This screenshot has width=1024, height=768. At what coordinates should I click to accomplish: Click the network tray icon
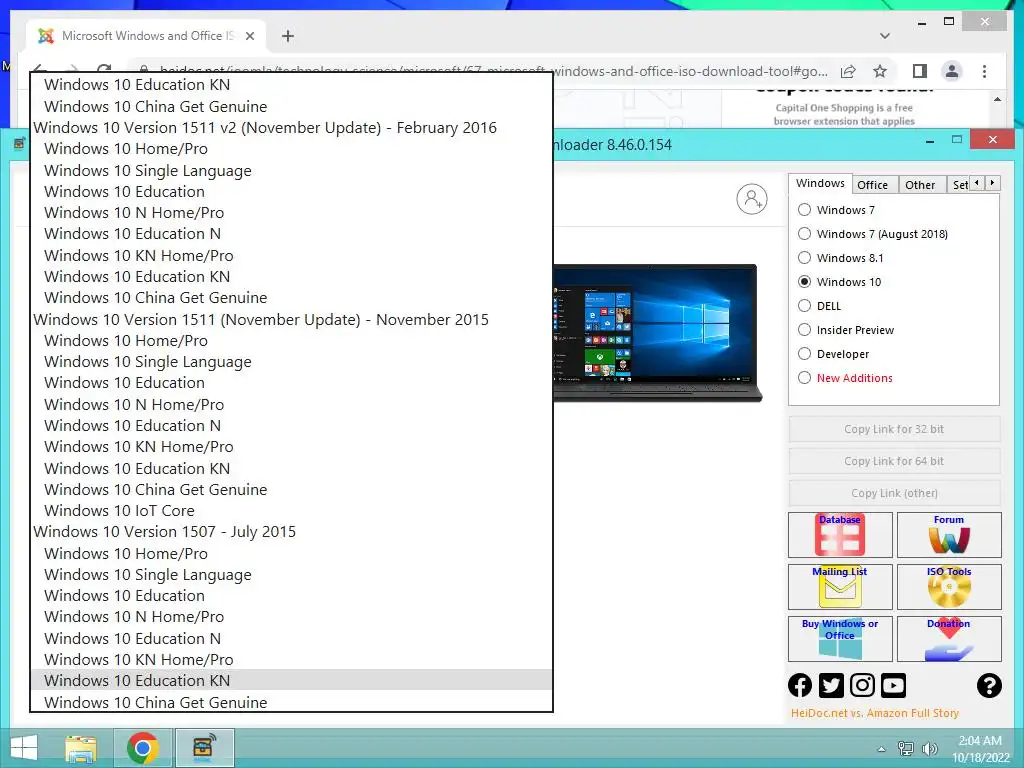click(x=905, y=748)
